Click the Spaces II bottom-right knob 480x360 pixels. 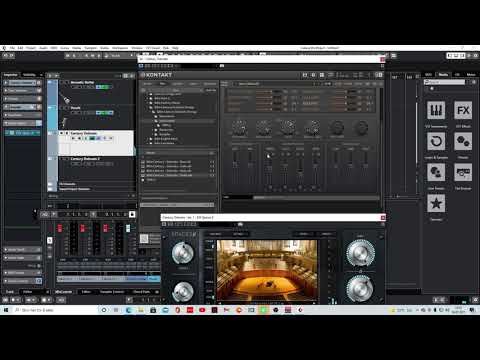[x=360, y=289]
